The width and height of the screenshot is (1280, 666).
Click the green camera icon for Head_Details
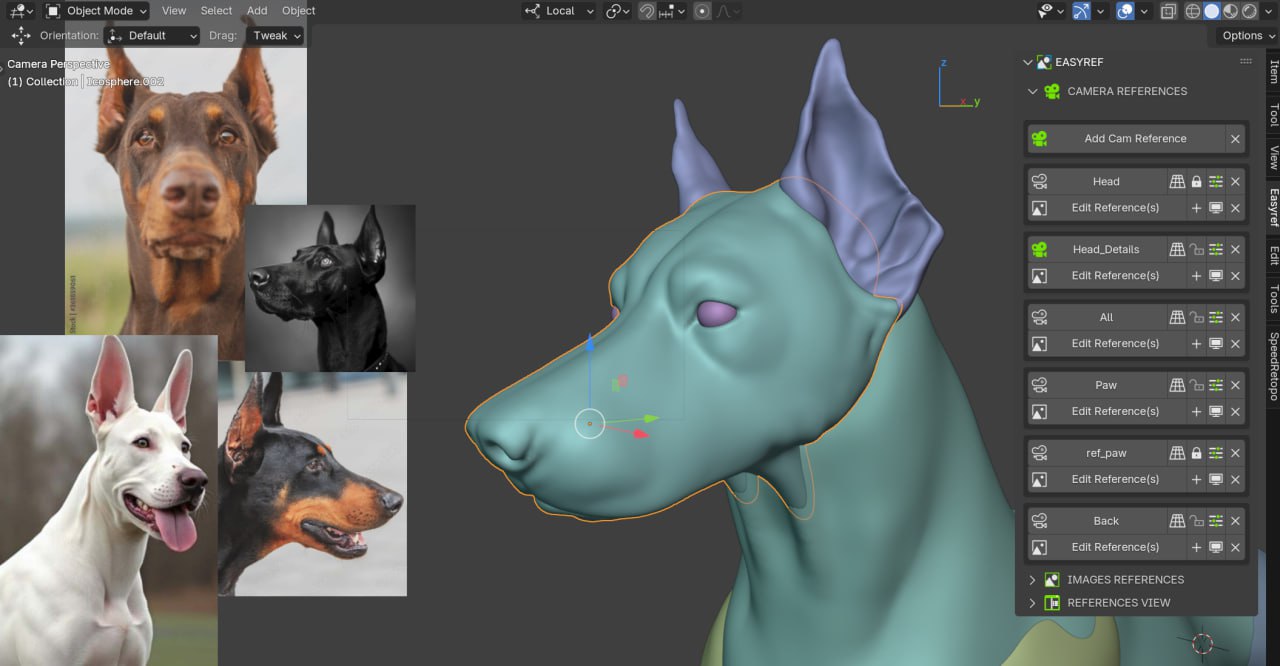click(x=1039, y=250)
